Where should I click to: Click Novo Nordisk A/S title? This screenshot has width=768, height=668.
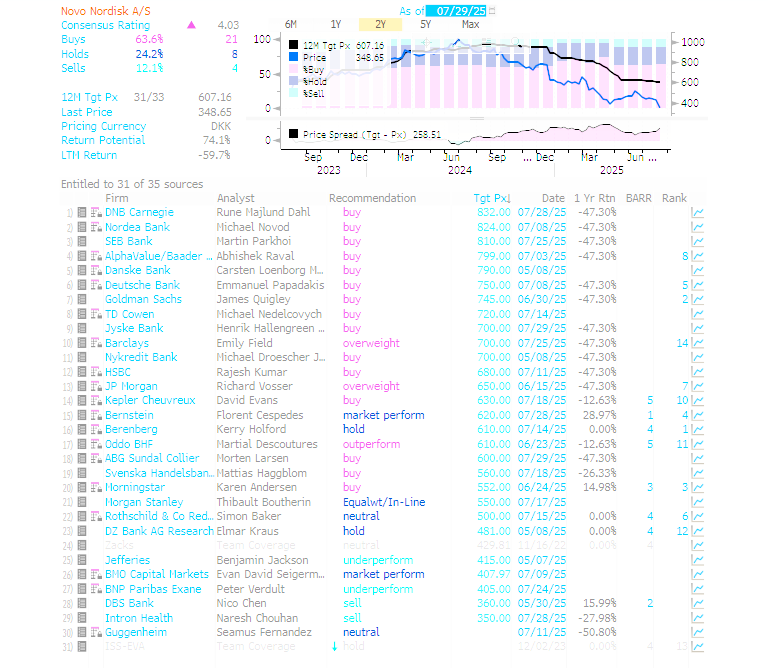[105, 11]
